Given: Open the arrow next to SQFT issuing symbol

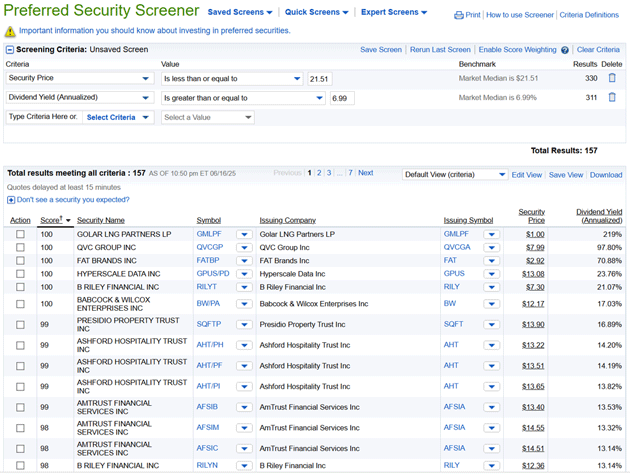Looking at the screenshot, I should (x=492, y=325).
